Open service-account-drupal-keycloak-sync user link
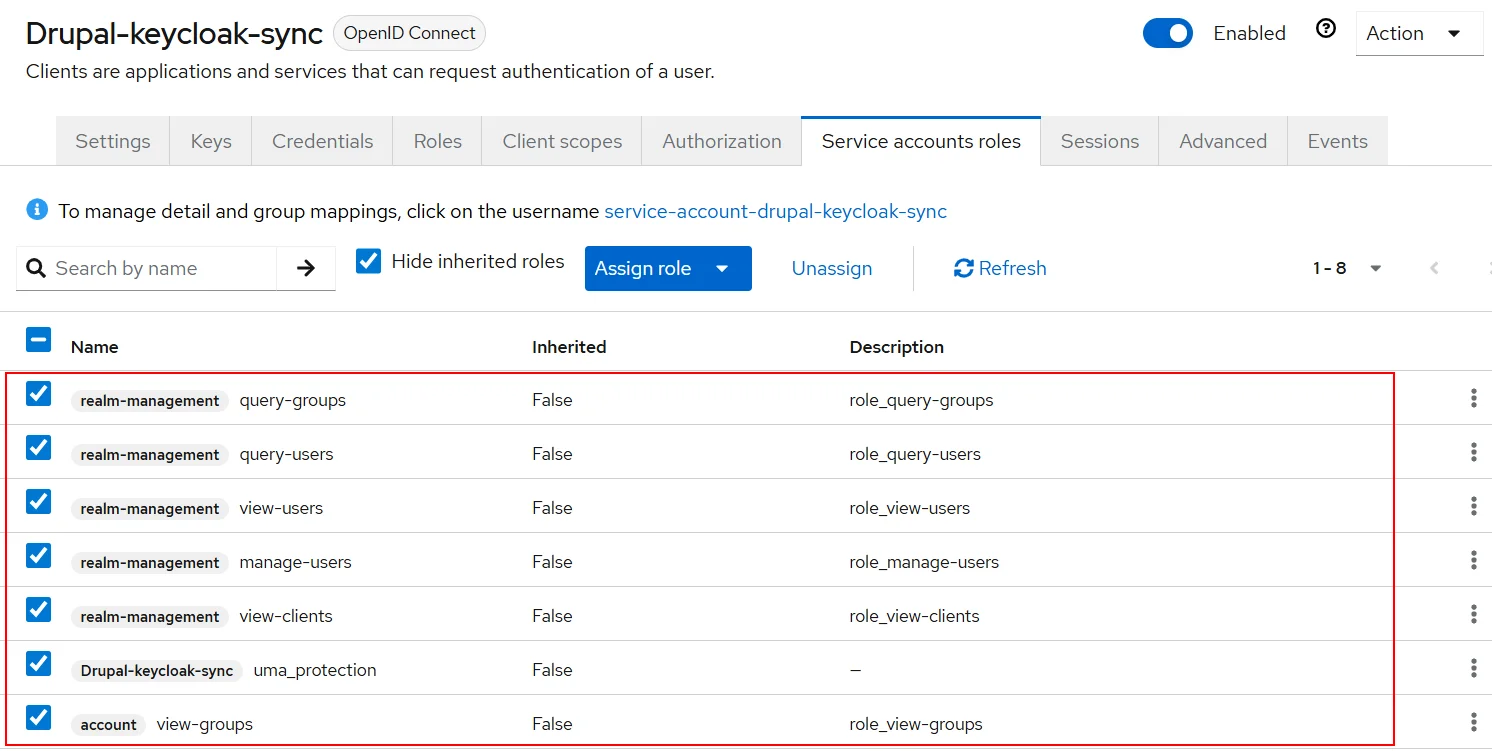The image size is (1492, 751). 775,211
